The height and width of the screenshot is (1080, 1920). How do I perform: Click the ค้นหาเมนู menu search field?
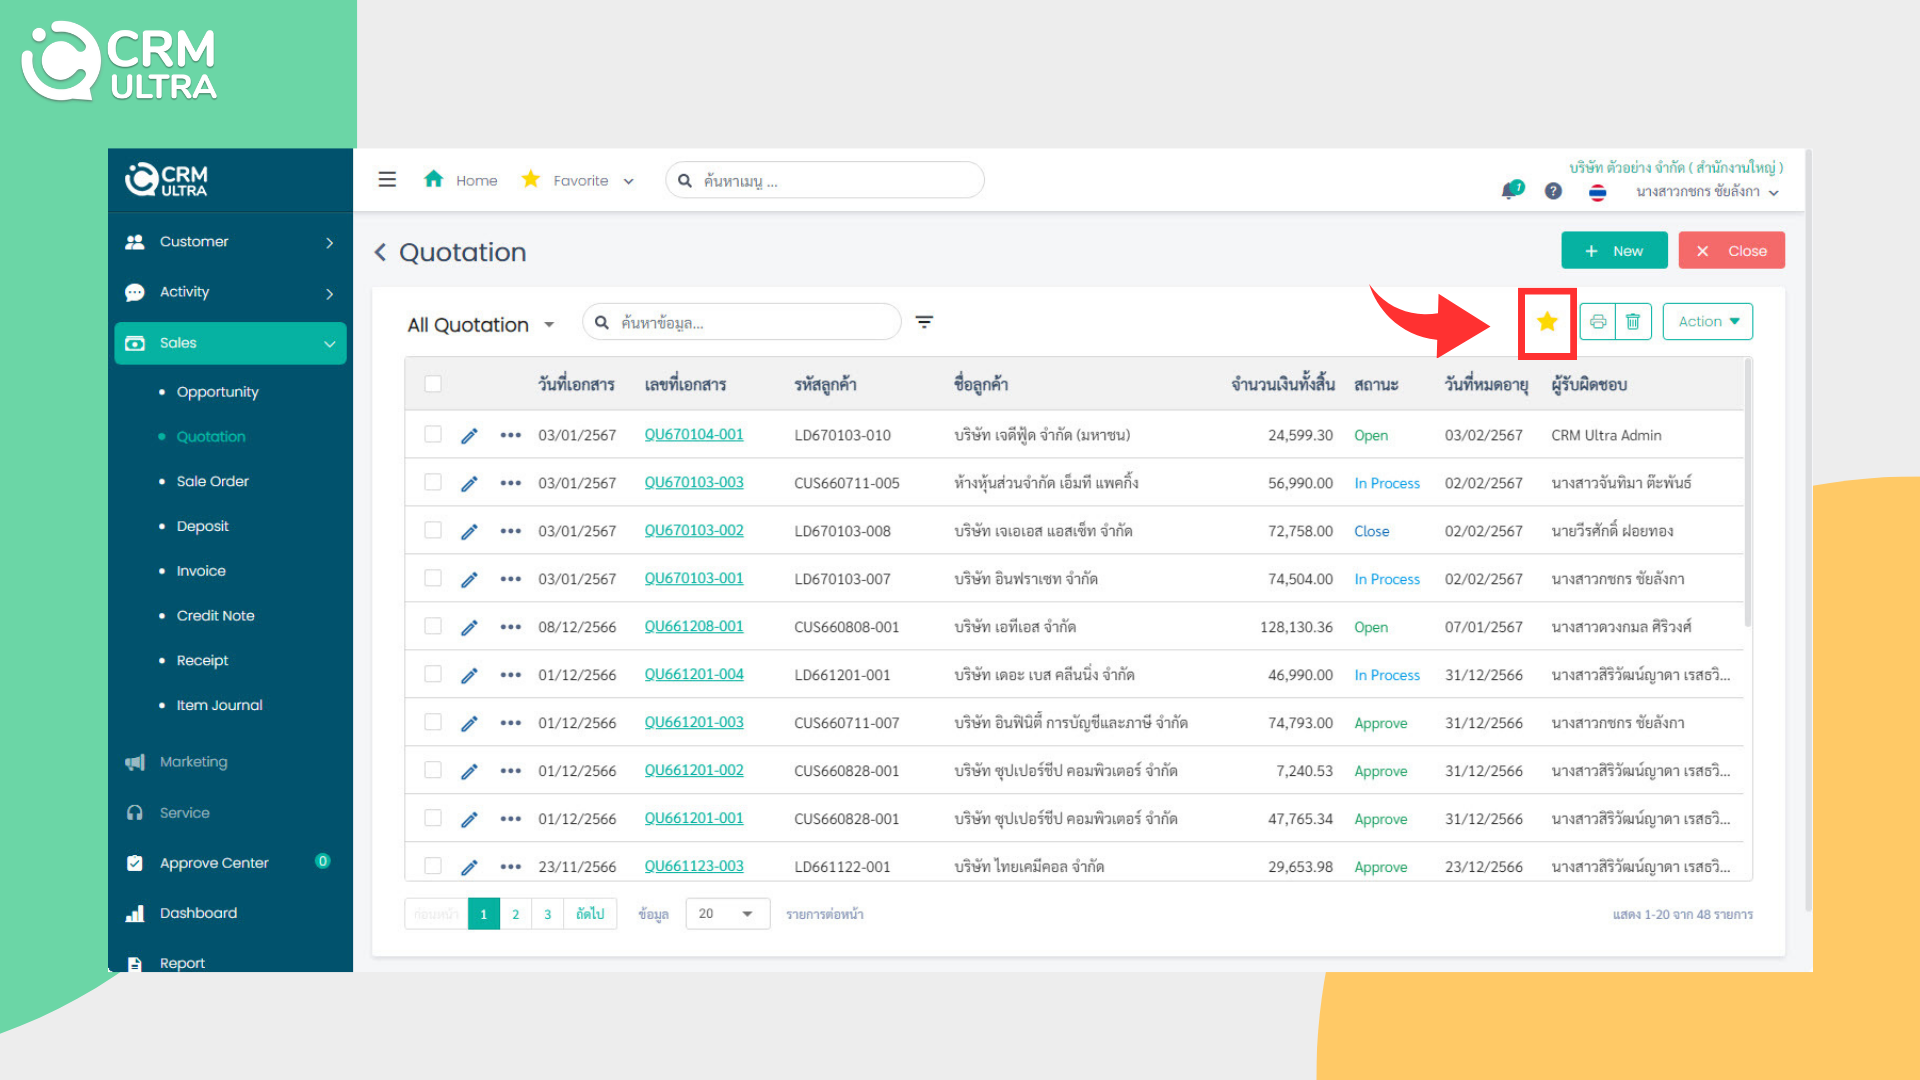tap(825, 181)
